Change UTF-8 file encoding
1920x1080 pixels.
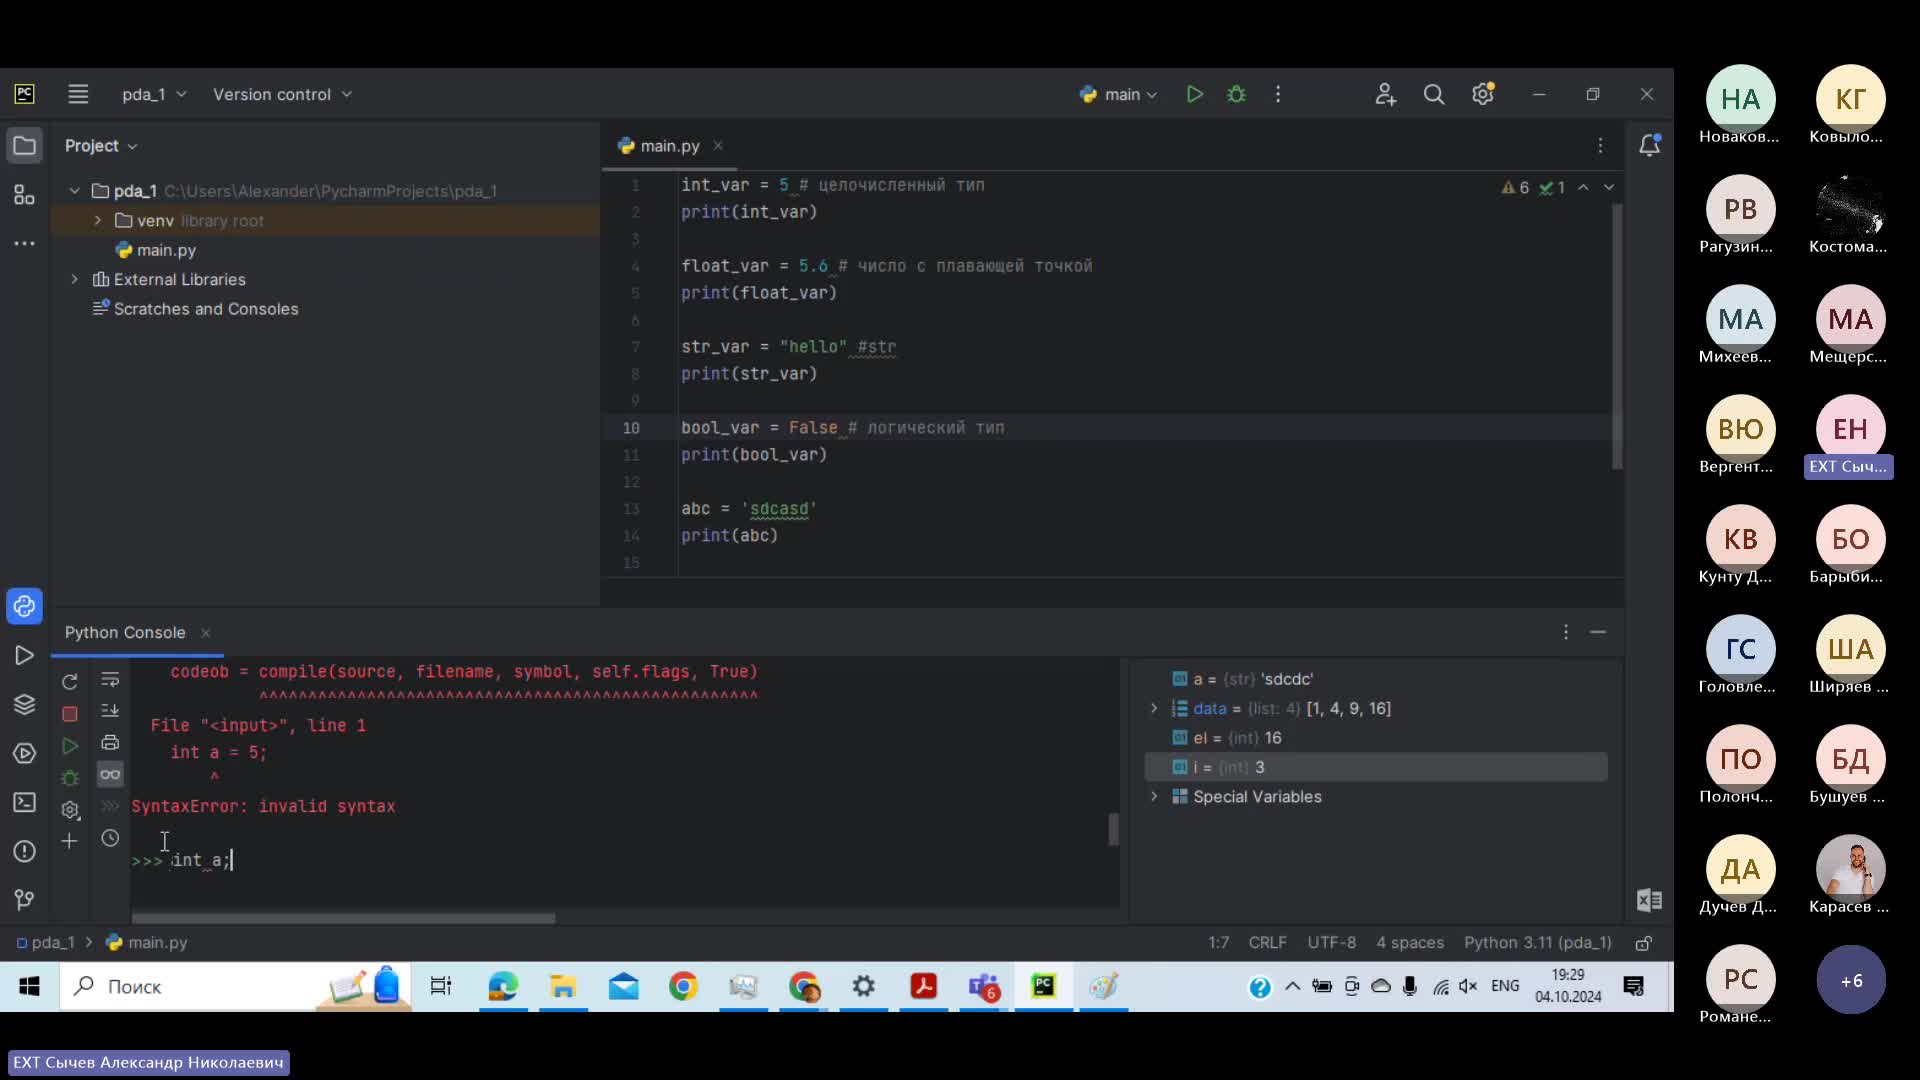pyautogui.click(x=1332, y=943)
